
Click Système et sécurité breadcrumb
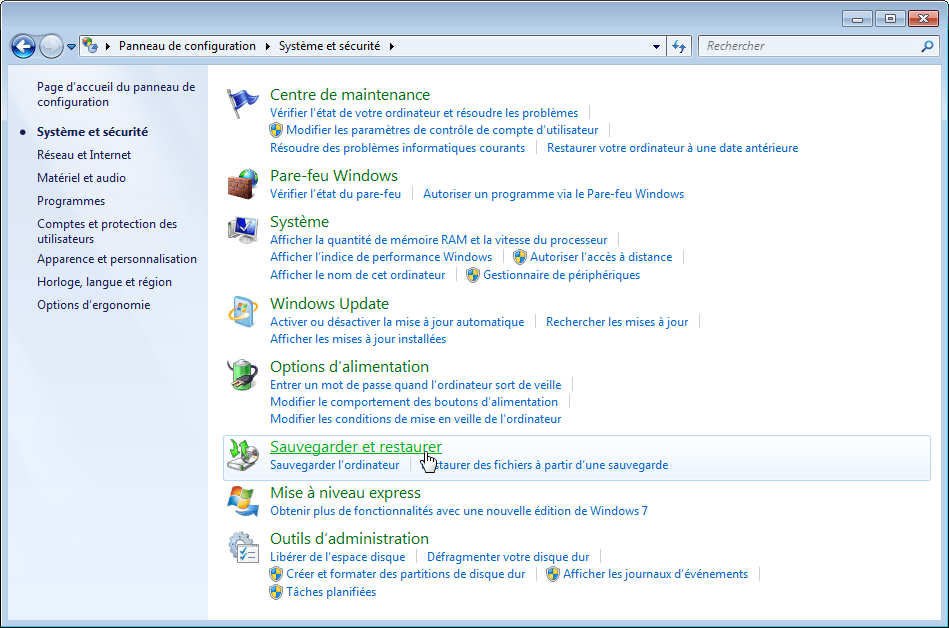click(x=329, y=46)
